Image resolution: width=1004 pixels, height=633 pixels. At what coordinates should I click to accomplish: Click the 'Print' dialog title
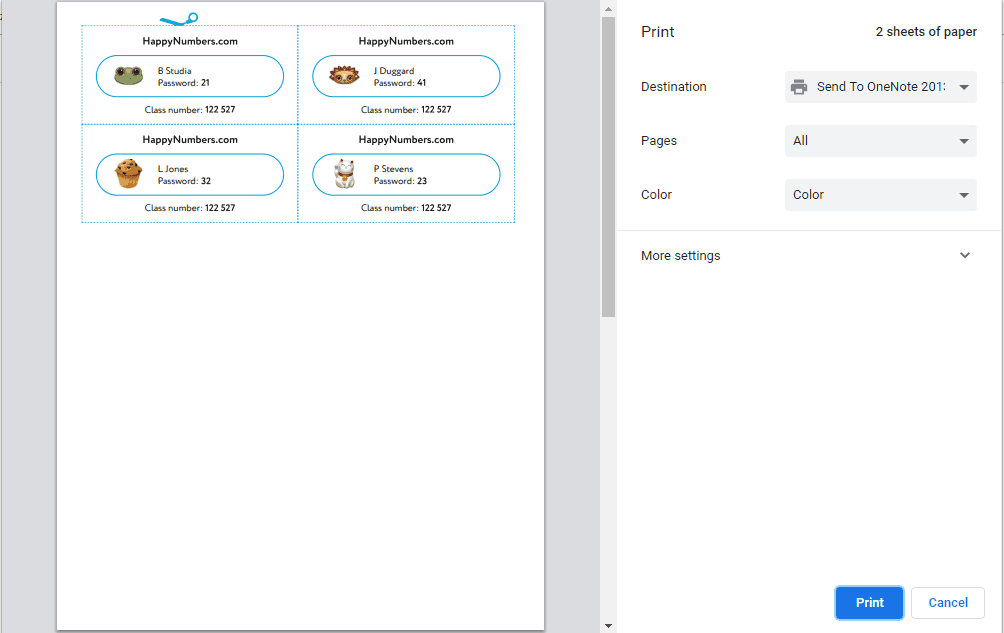[658, 32]
